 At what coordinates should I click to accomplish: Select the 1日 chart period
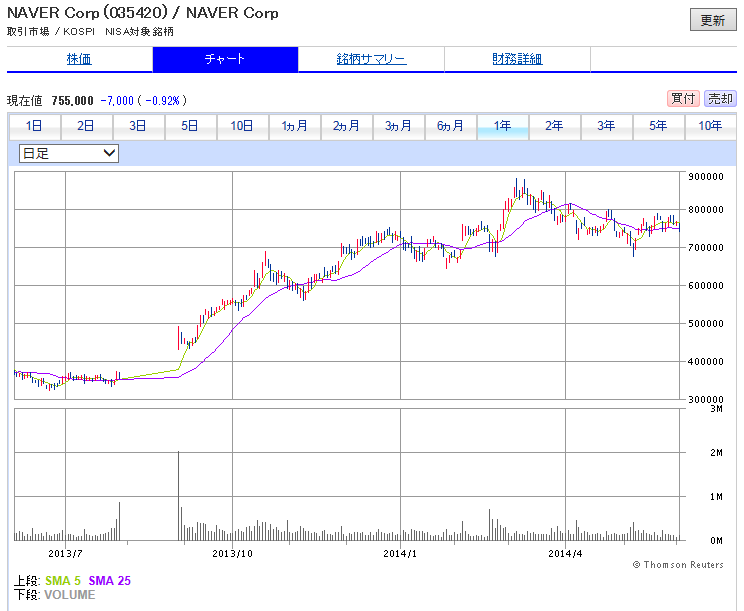click(x=35, y=126)
